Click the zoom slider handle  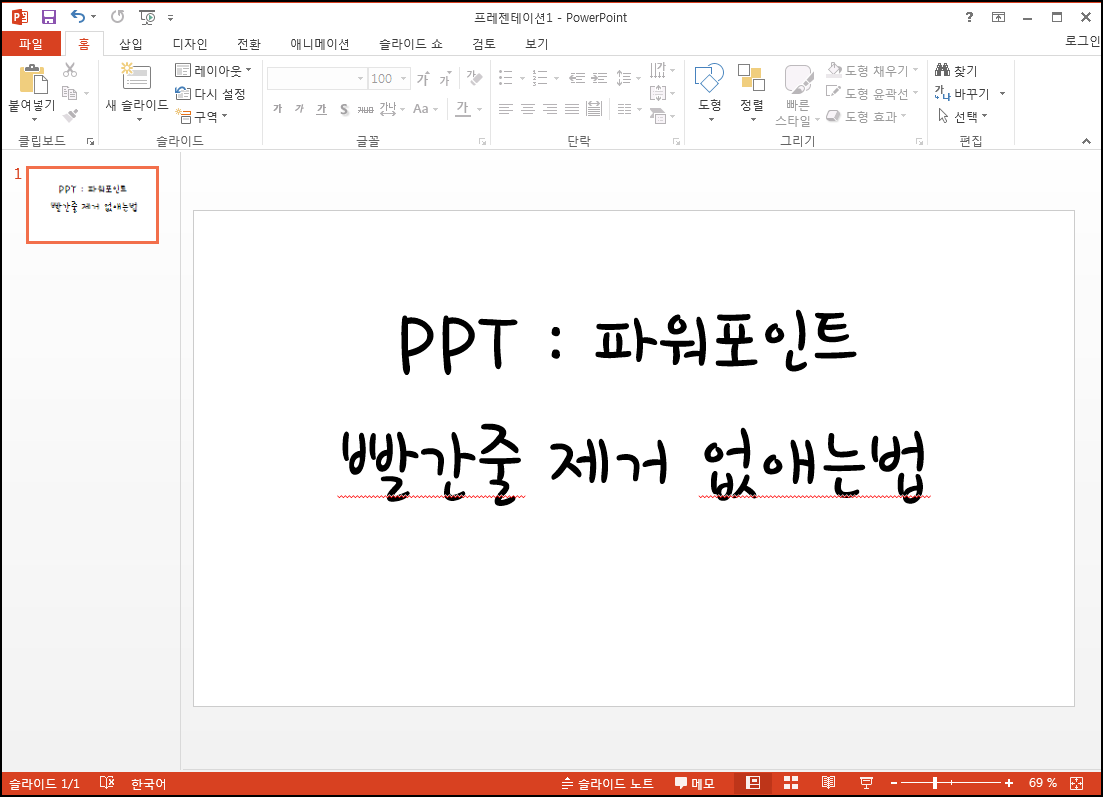click(x=935, y=783)
